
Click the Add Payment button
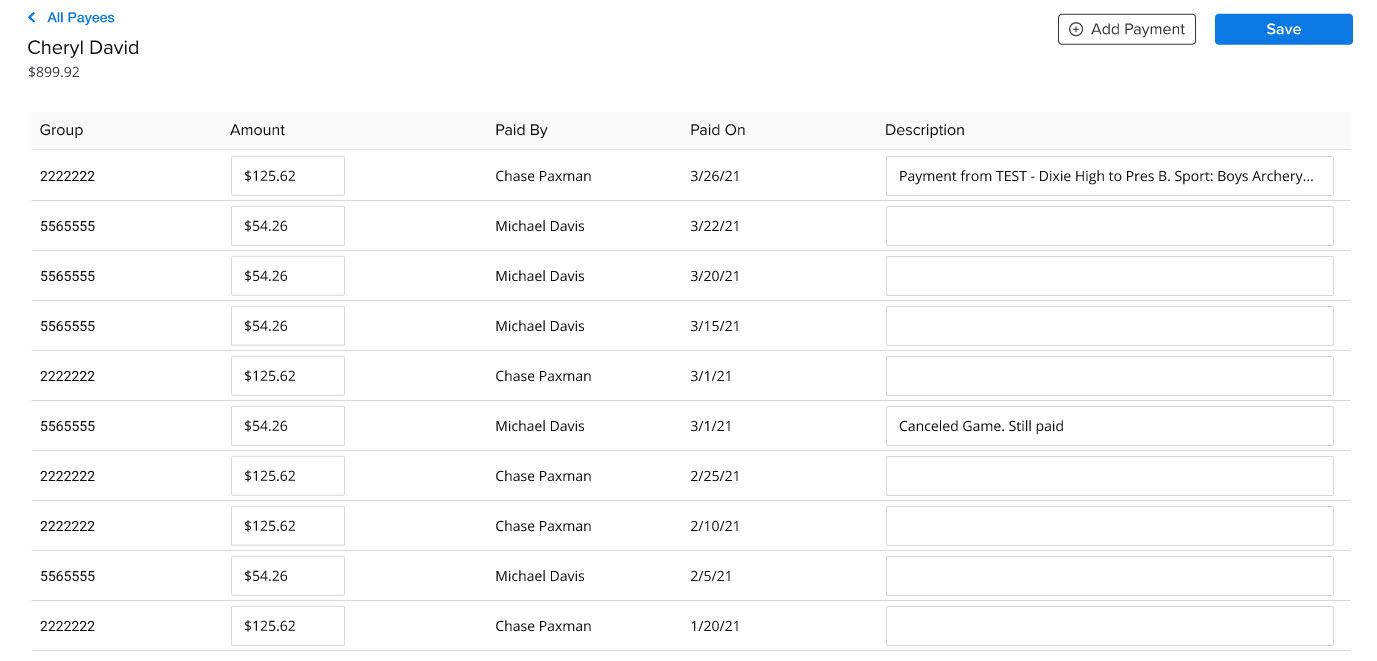pyautogui.click(x=1127, y=30)
